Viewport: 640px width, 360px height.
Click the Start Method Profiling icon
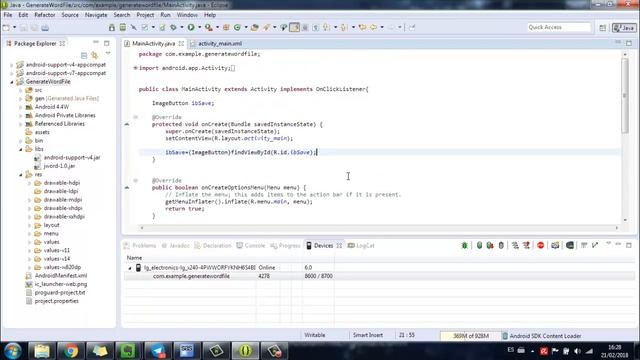pyautogui.click(x=526, y=245)
